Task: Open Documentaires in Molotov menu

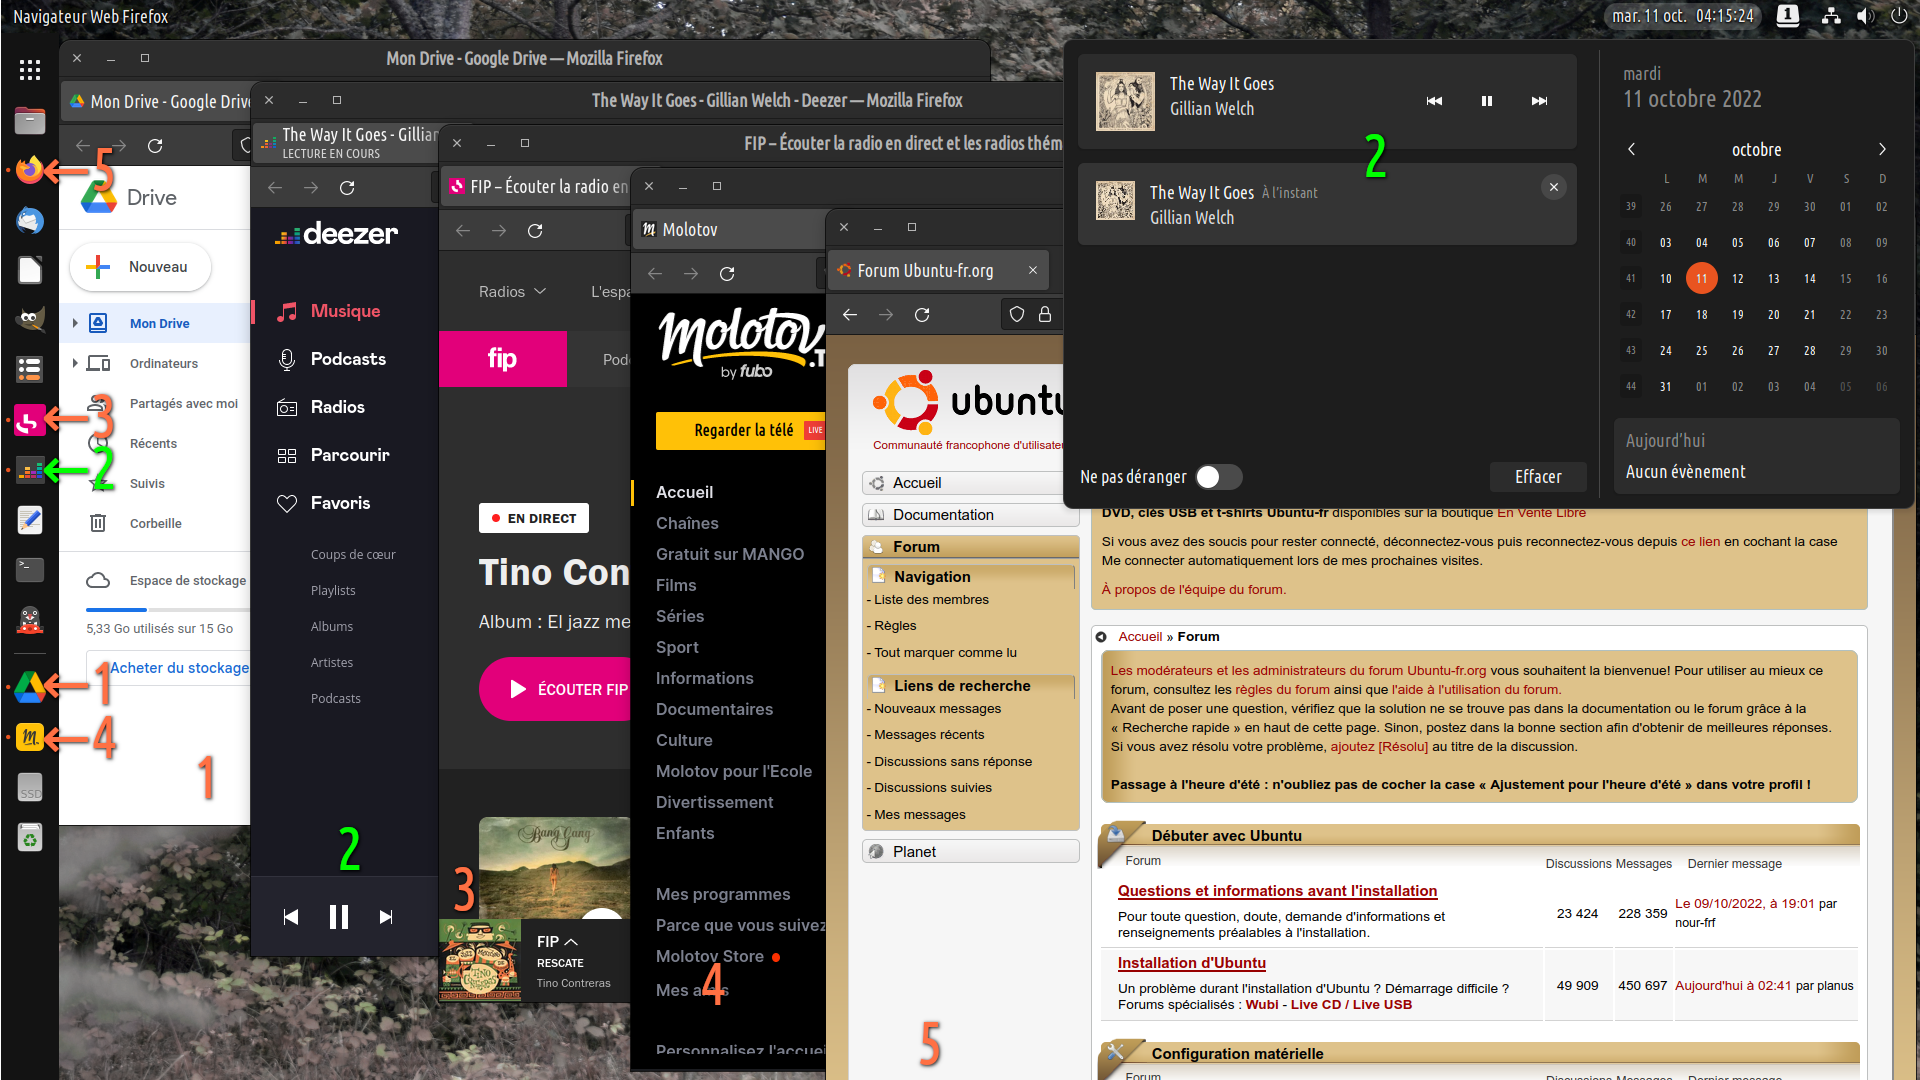Action: click(x=714, y=709)
